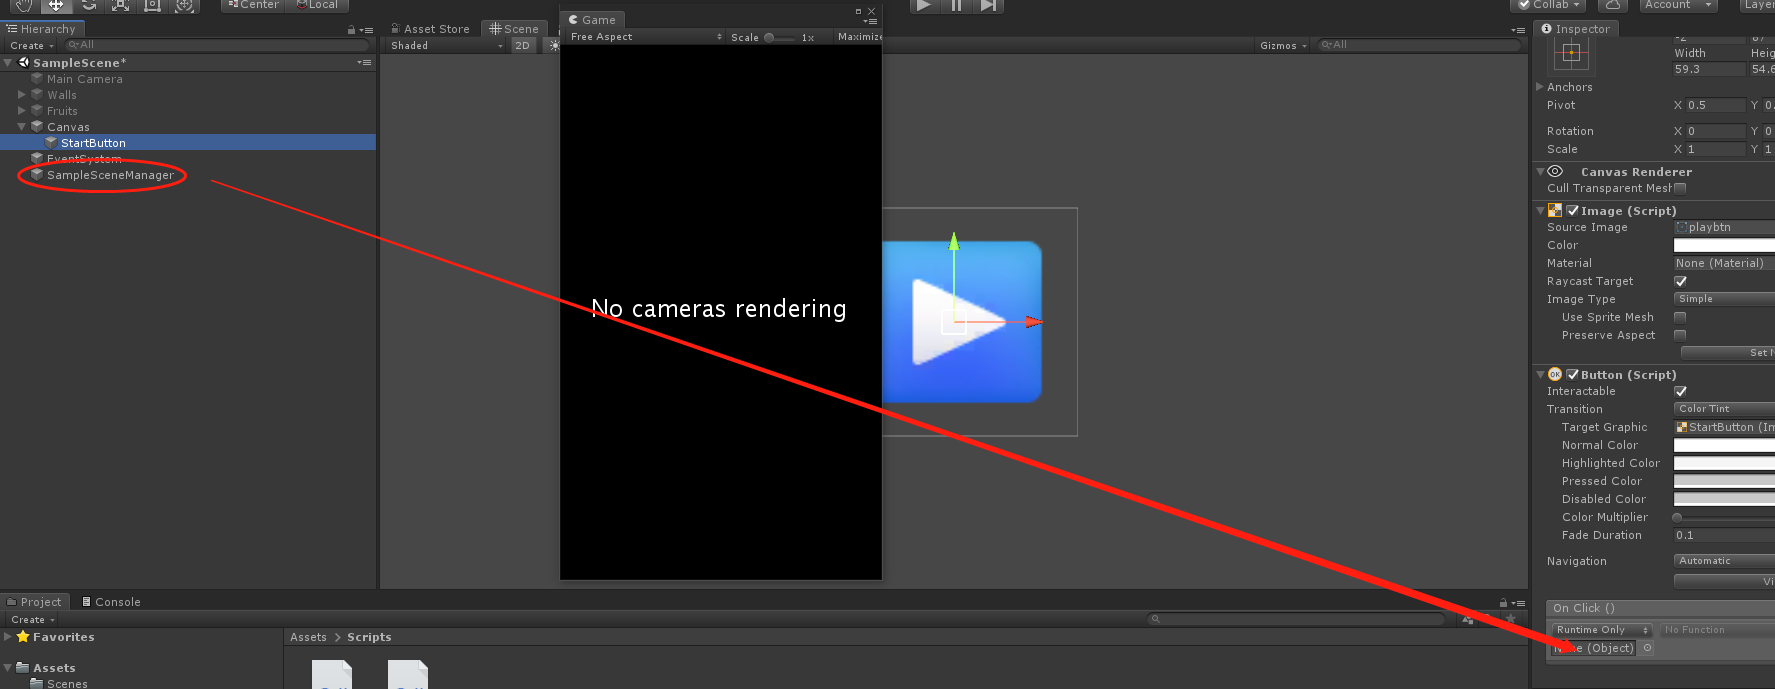Uncheck the Raycast Target checkbox
The width and height of the screenshot is (1775, 689).
tap(1680, 281)
